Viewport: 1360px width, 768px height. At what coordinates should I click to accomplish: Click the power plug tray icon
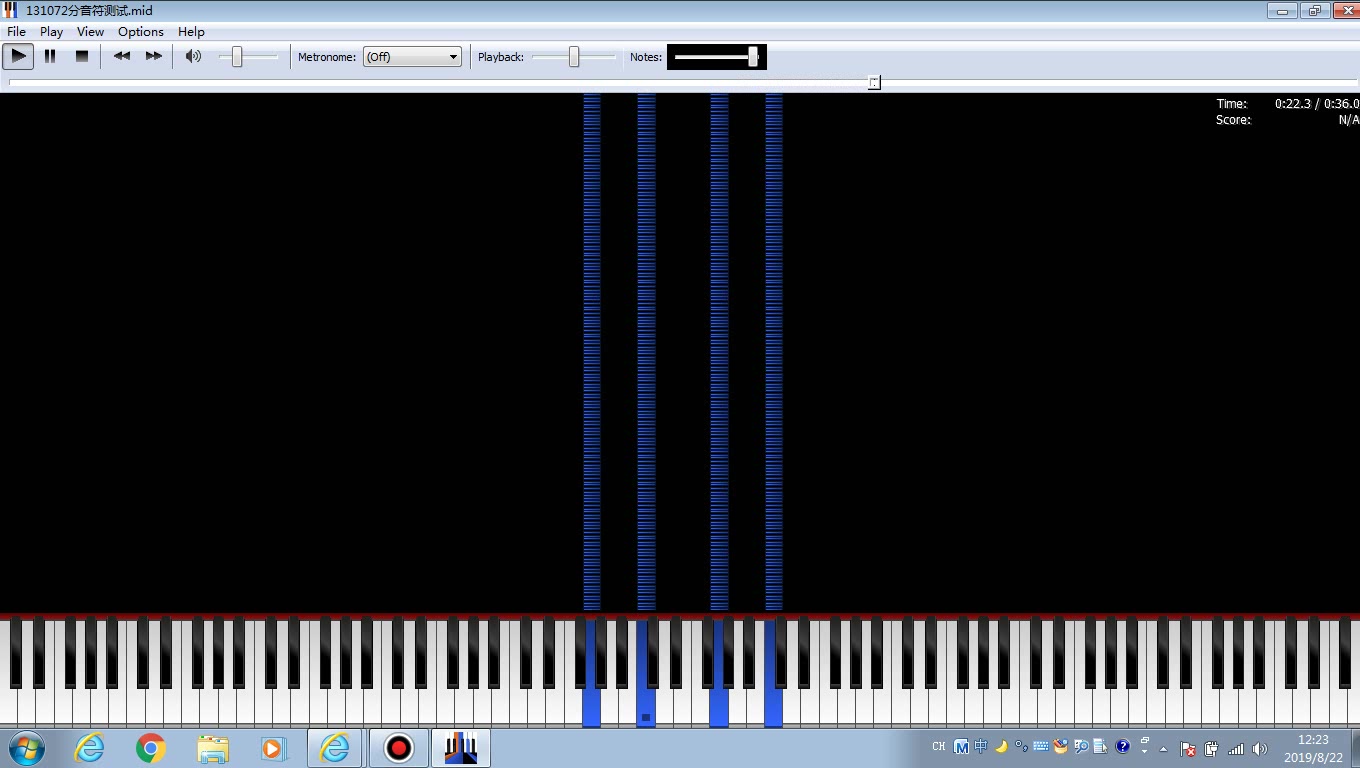[1212, 749]
